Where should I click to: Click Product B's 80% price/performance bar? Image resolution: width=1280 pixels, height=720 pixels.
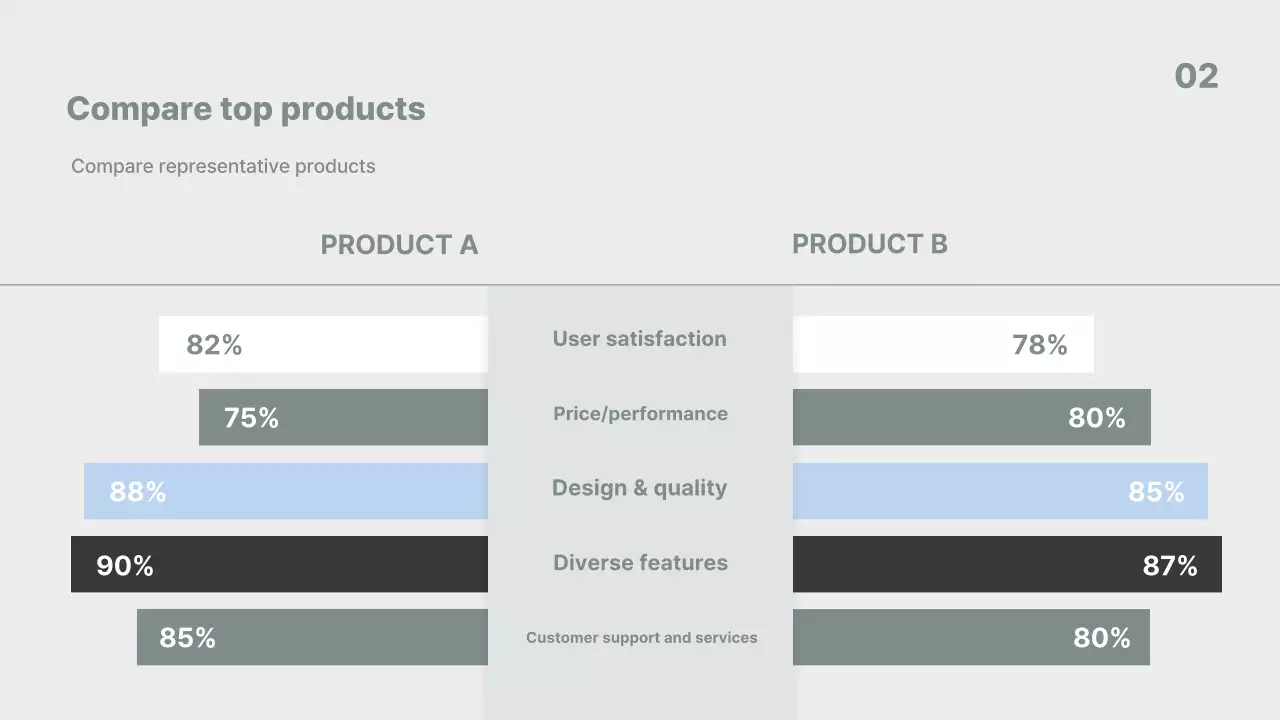pos(971,417)
